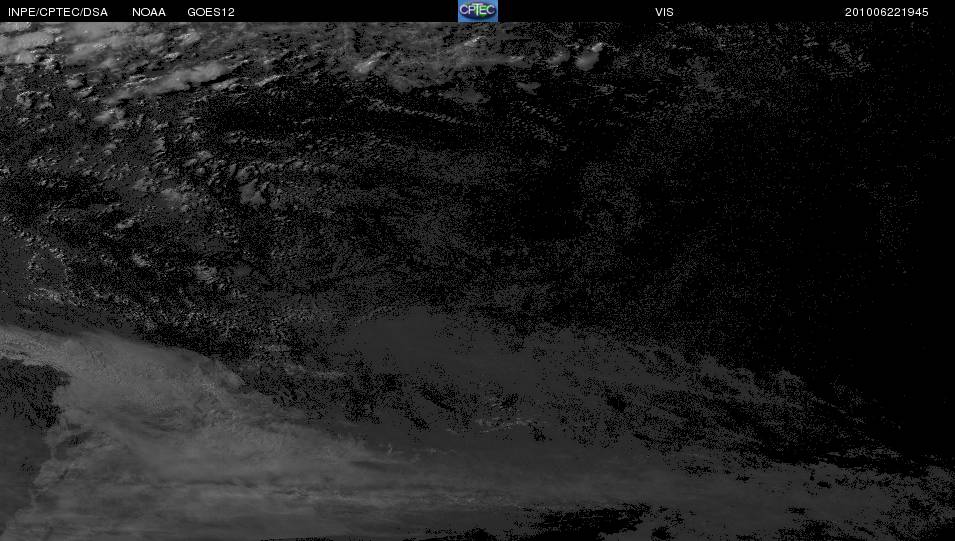955x541 pixels.
Task: Click the 201006221945 timestamp
Action: [x=886, y=12]
